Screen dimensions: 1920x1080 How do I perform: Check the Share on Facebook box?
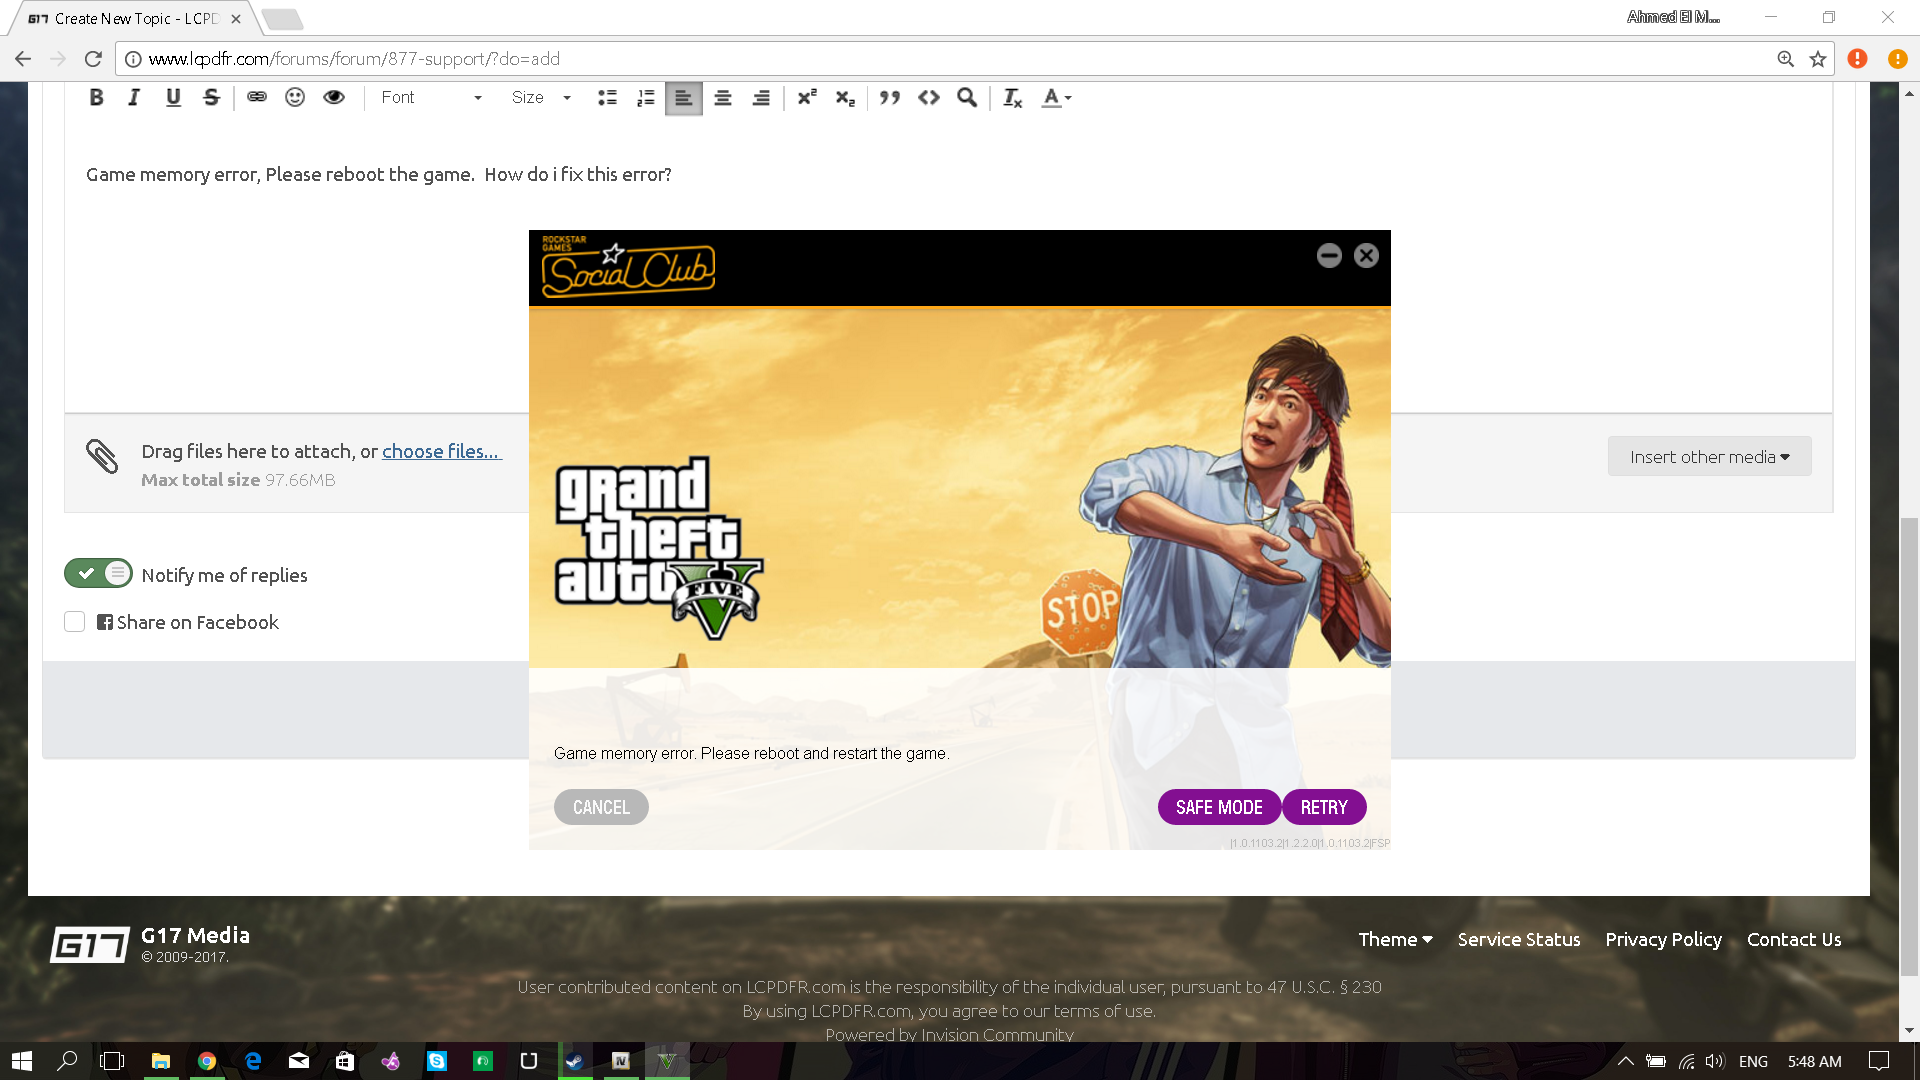point(75,622)
